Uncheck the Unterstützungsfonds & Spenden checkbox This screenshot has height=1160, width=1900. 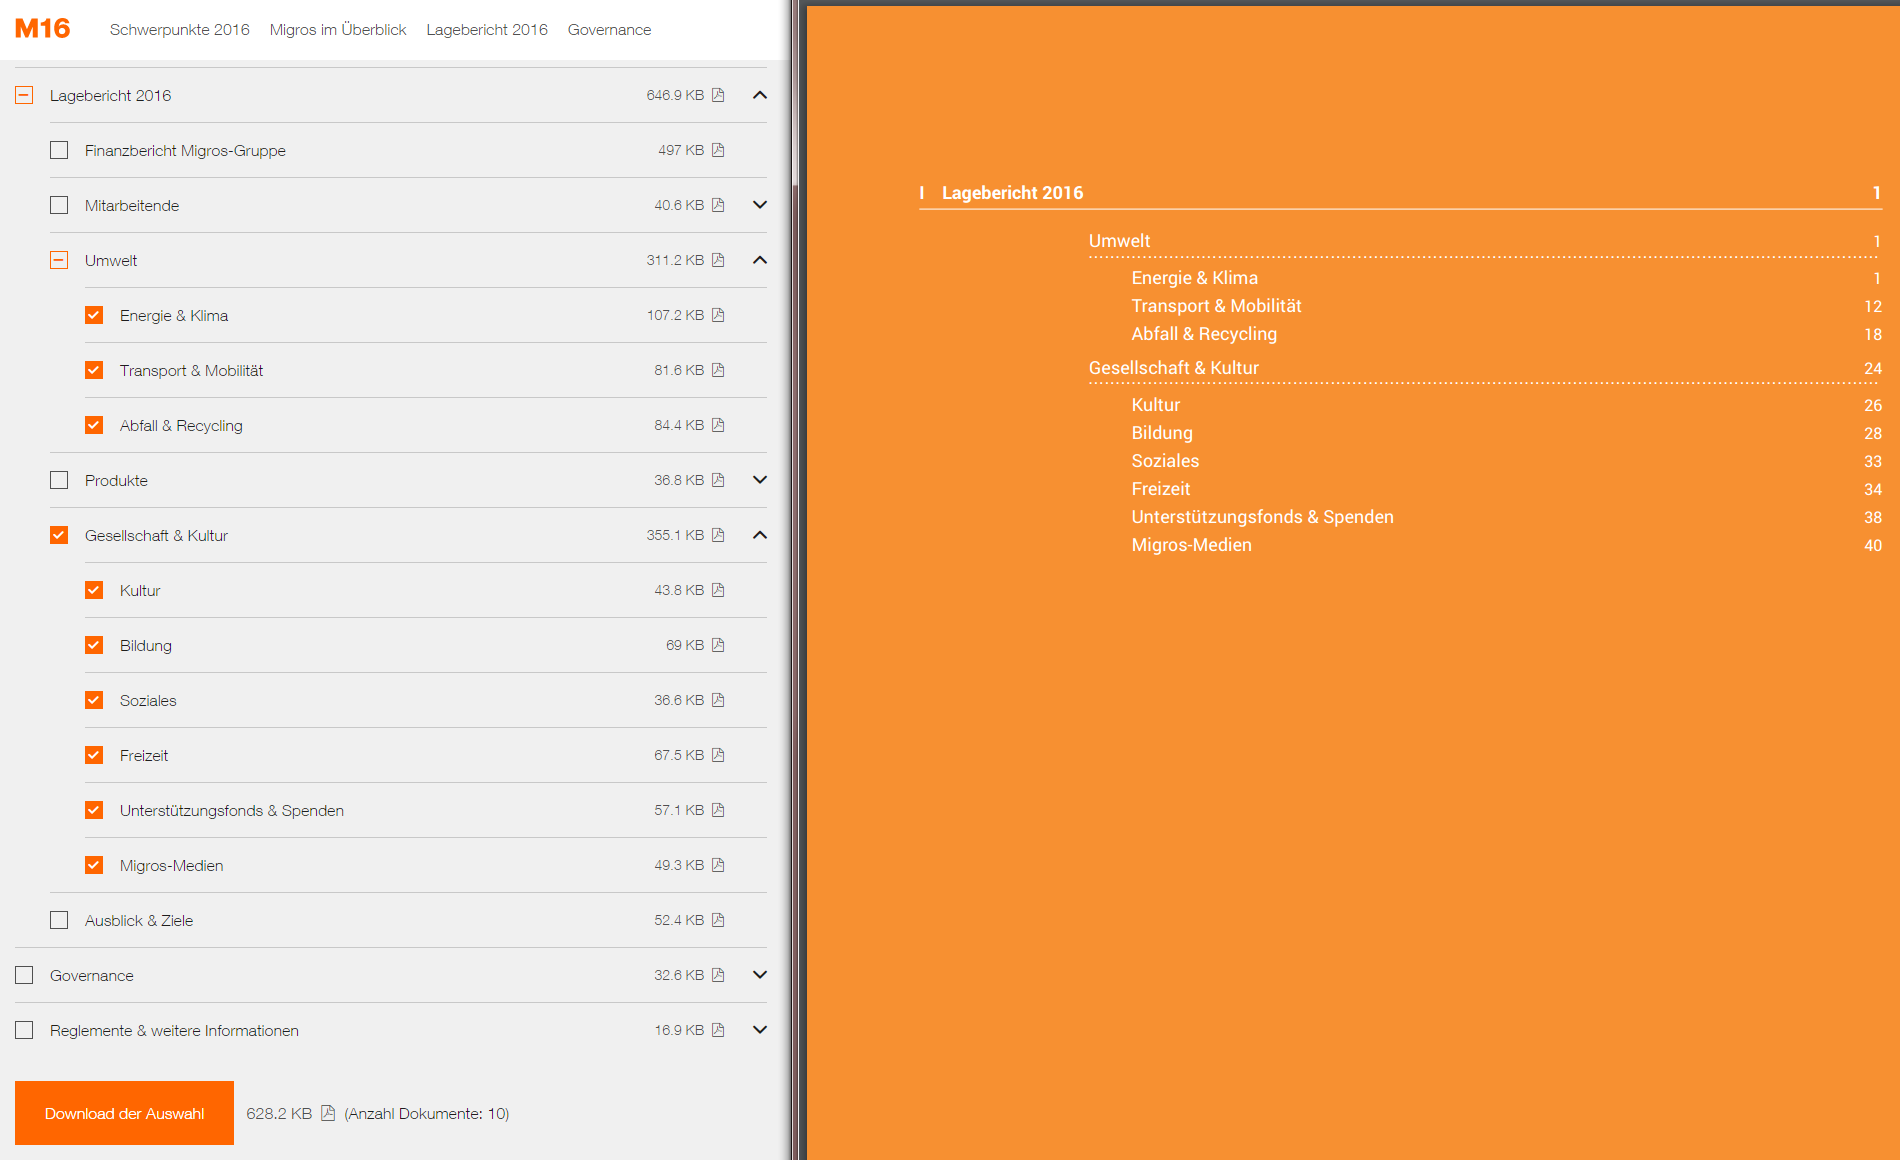(94, 810)
